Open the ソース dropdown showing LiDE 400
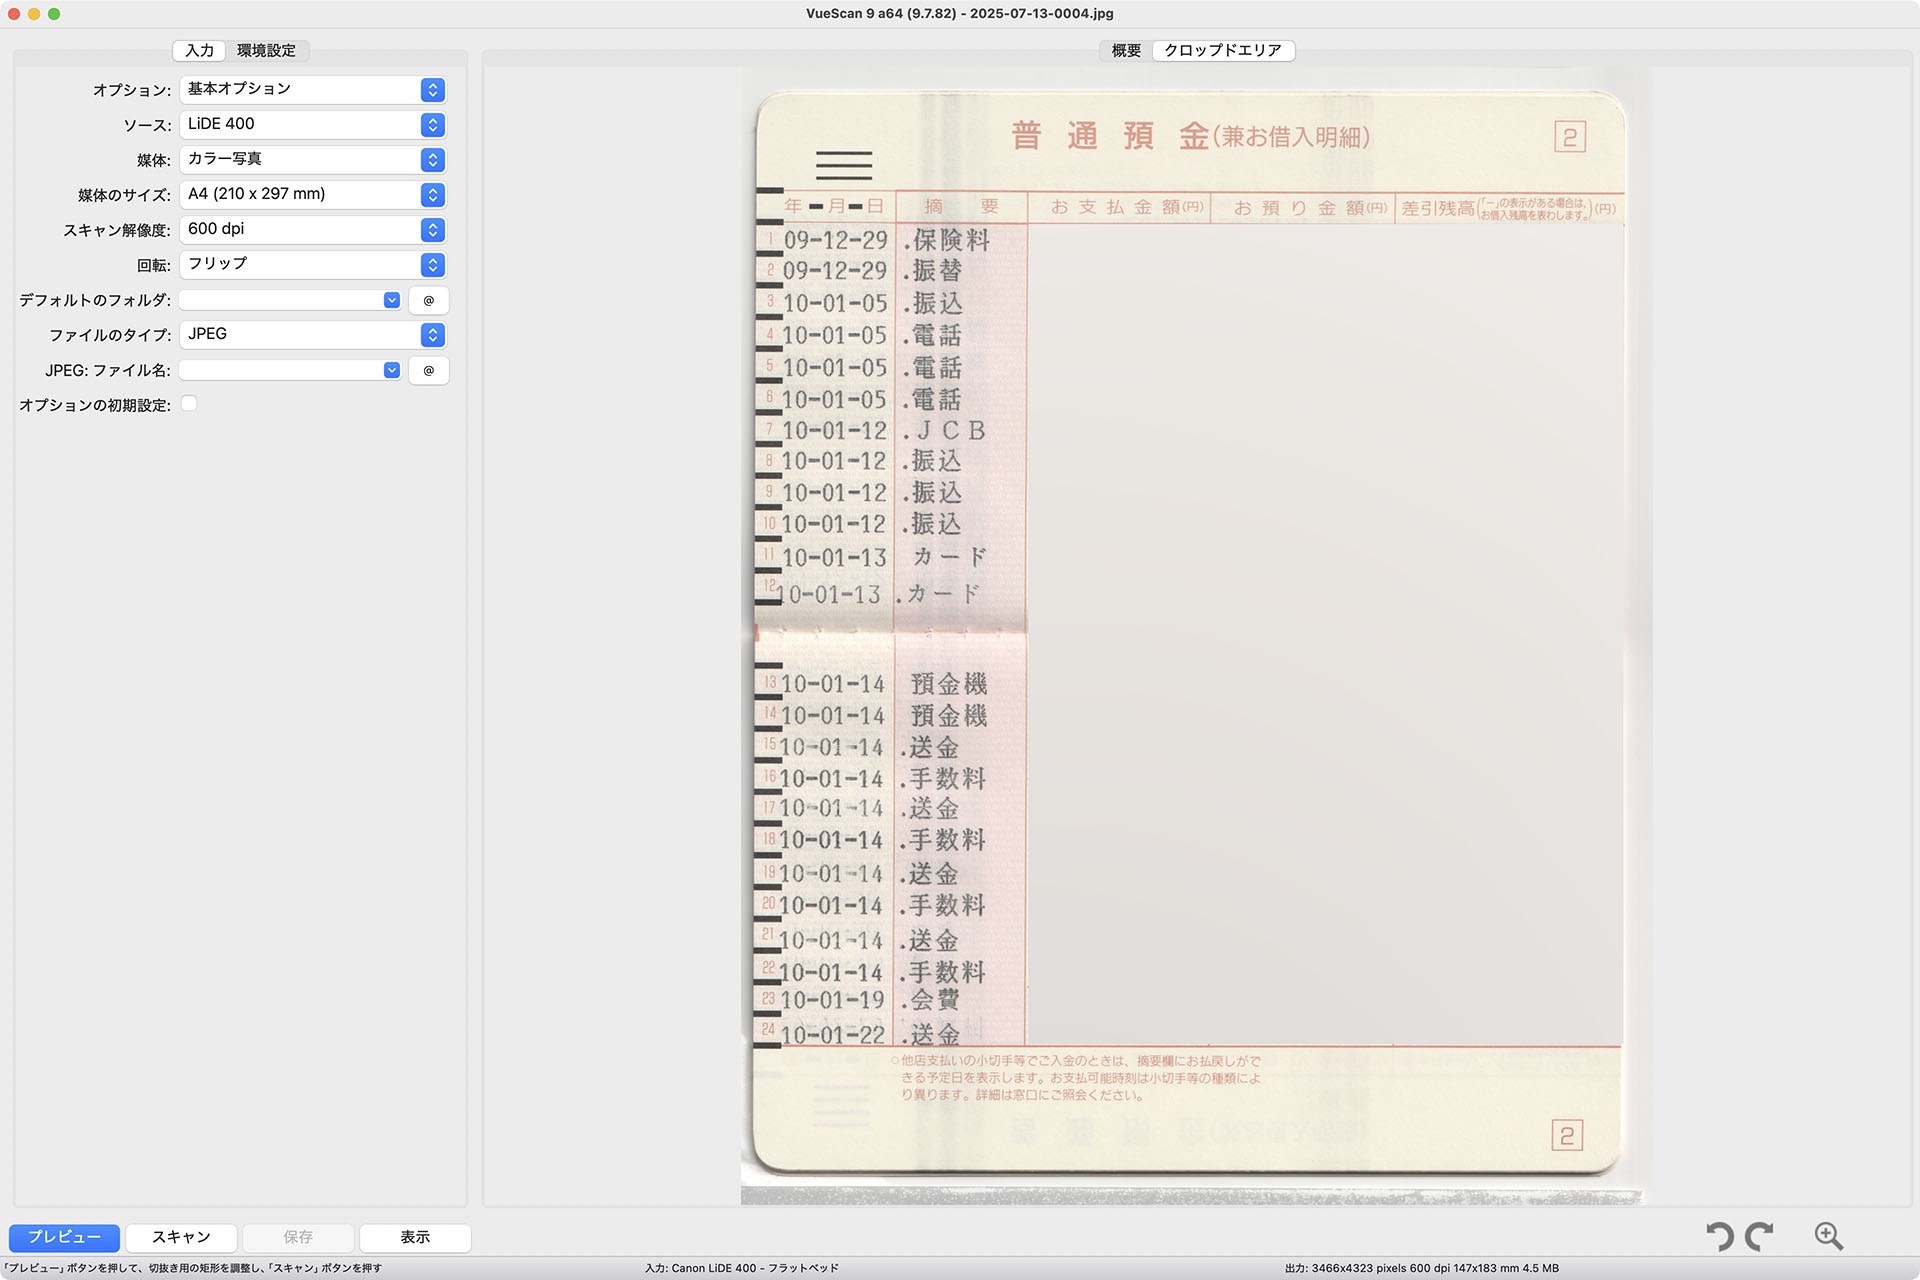The height and width of the screenshot is (1280, 1920). [312, 125]
